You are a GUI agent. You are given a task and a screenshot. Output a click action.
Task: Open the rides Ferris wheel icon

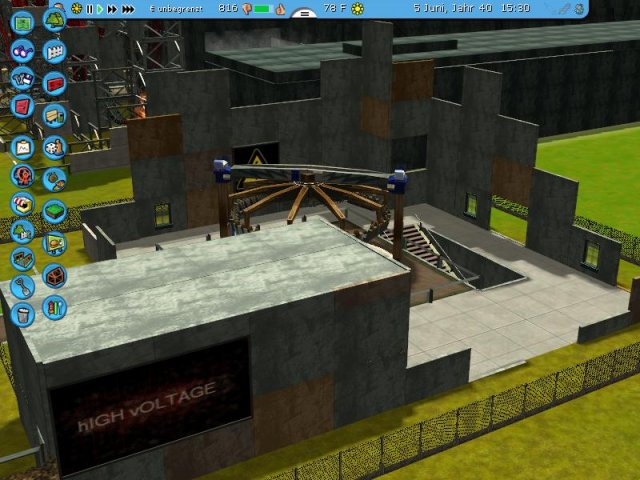tap(22, 176)
